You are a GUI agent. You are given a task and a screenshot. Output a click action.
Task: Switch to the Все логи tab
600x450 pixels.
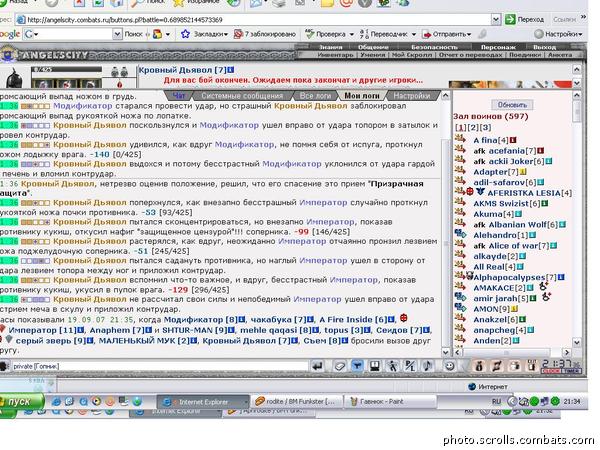tap(315, 96)
